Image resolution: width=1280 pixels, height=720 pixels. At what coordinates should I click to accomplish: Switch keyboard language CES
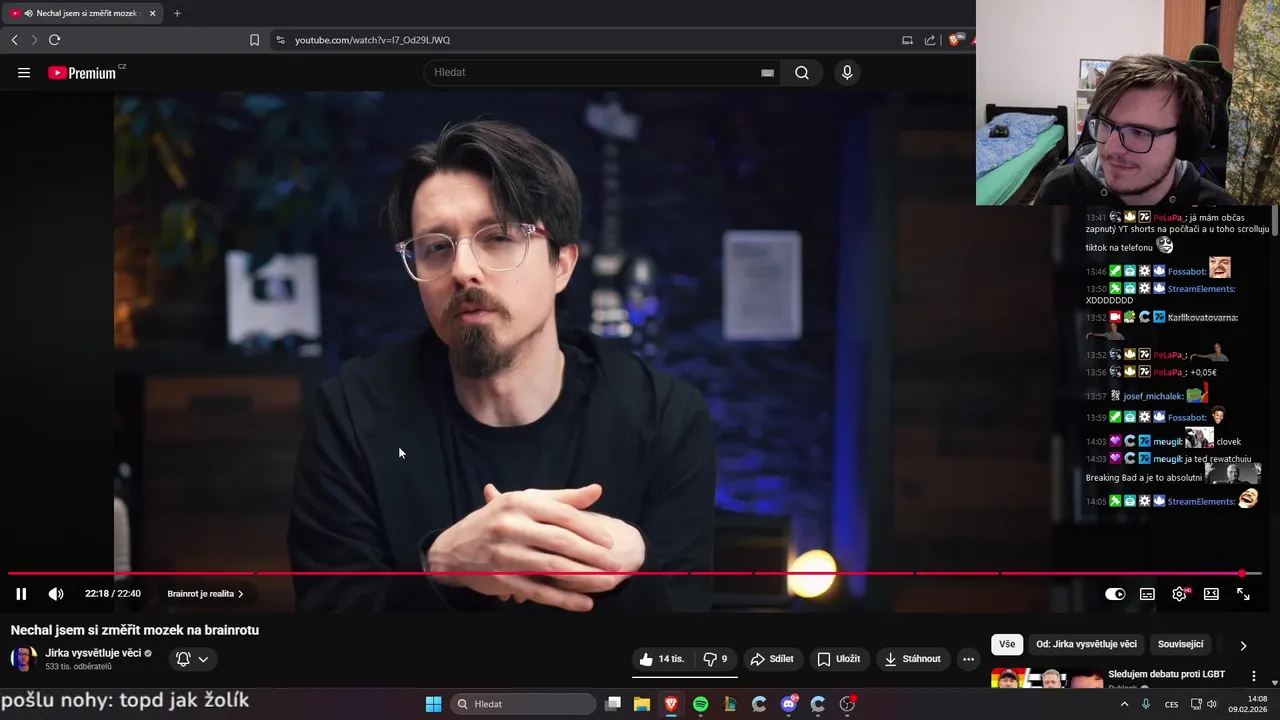click(x=1171, y=704)
